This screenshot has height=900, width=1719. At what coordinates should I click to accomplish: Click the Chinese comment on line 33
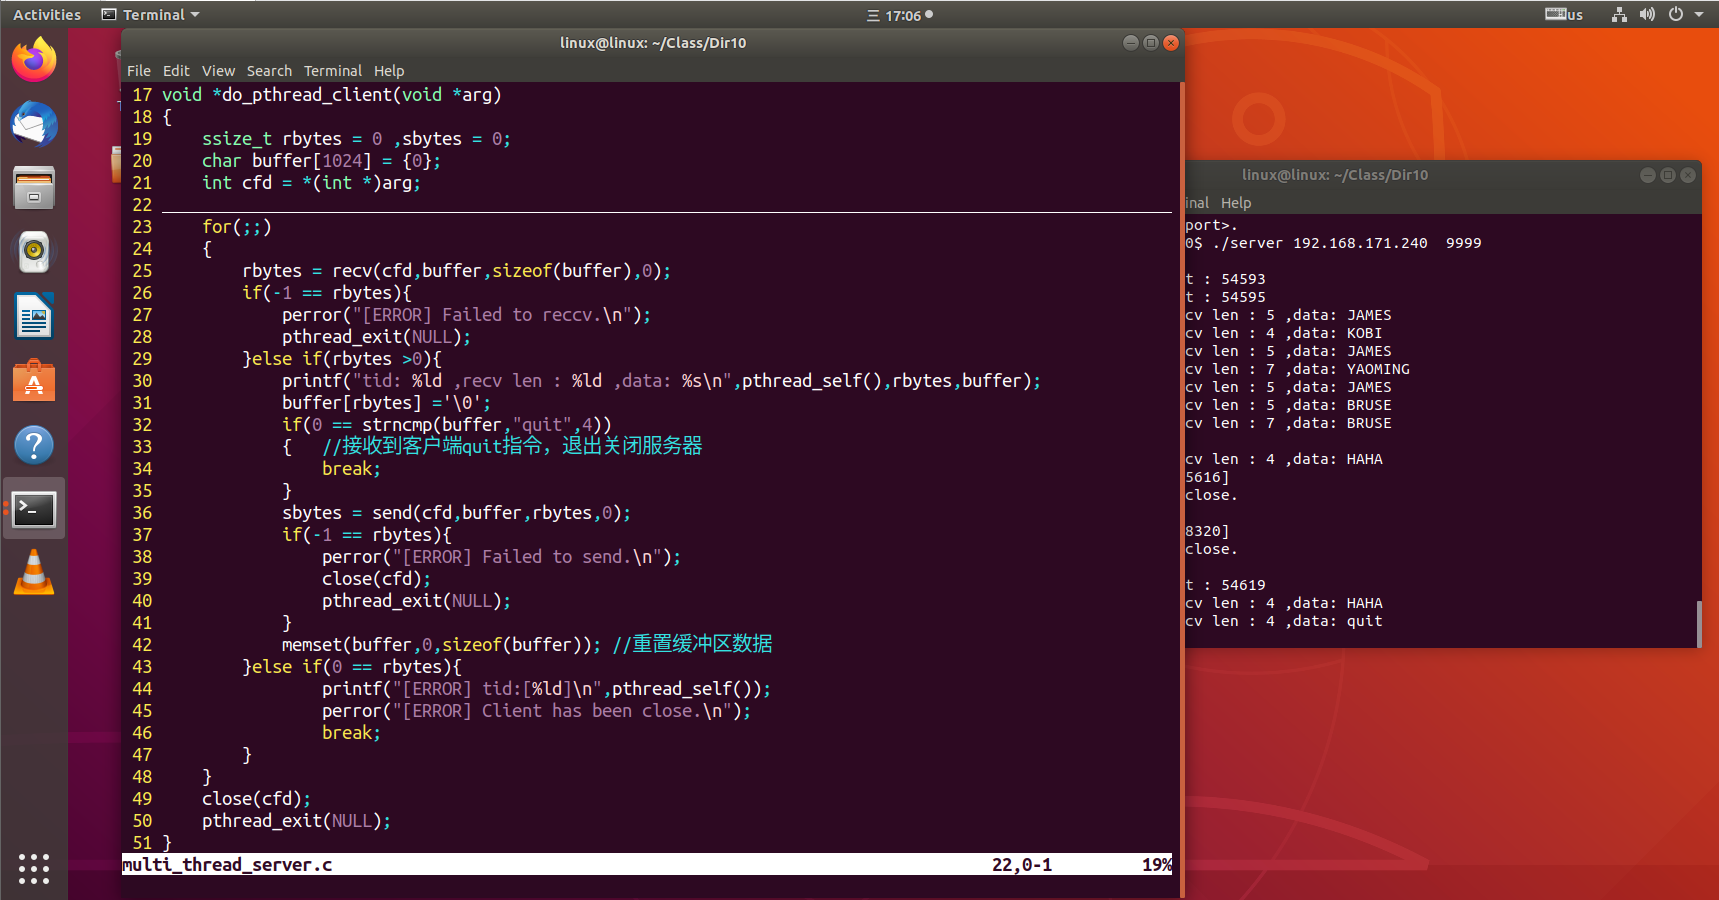coord(512,446)
